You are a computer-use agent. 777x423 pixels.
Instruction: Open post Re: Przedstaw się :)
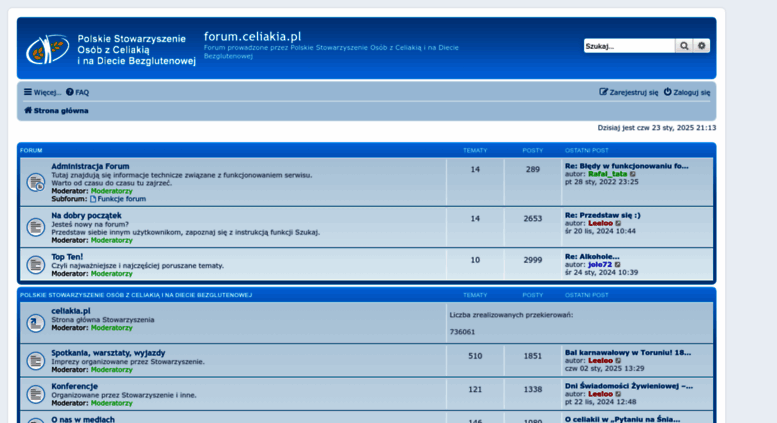pyautogui.click(x=603, y=215)
